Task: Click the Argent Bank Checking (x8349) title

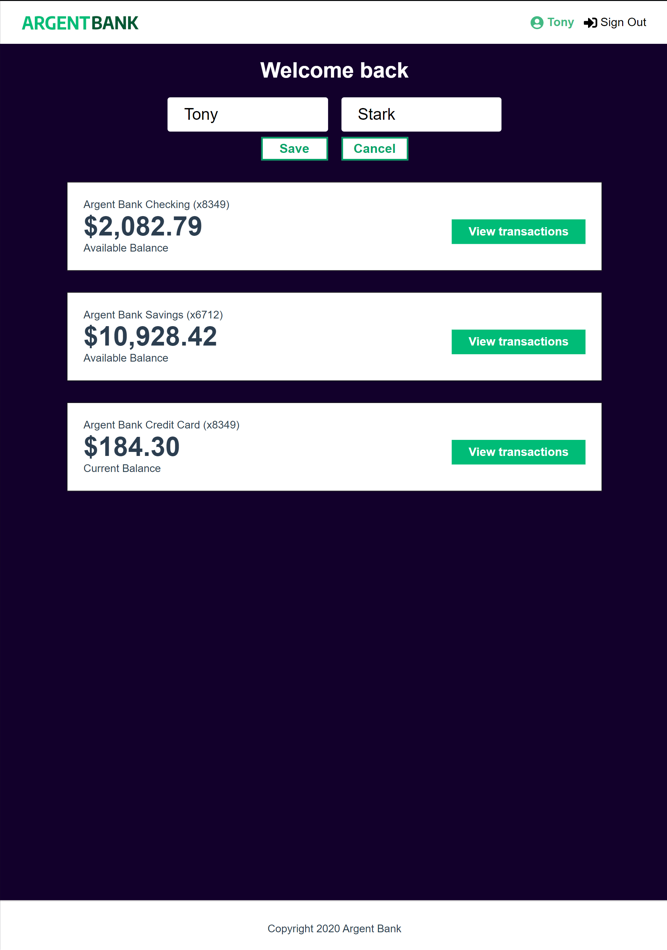Action: pos(156,205)
